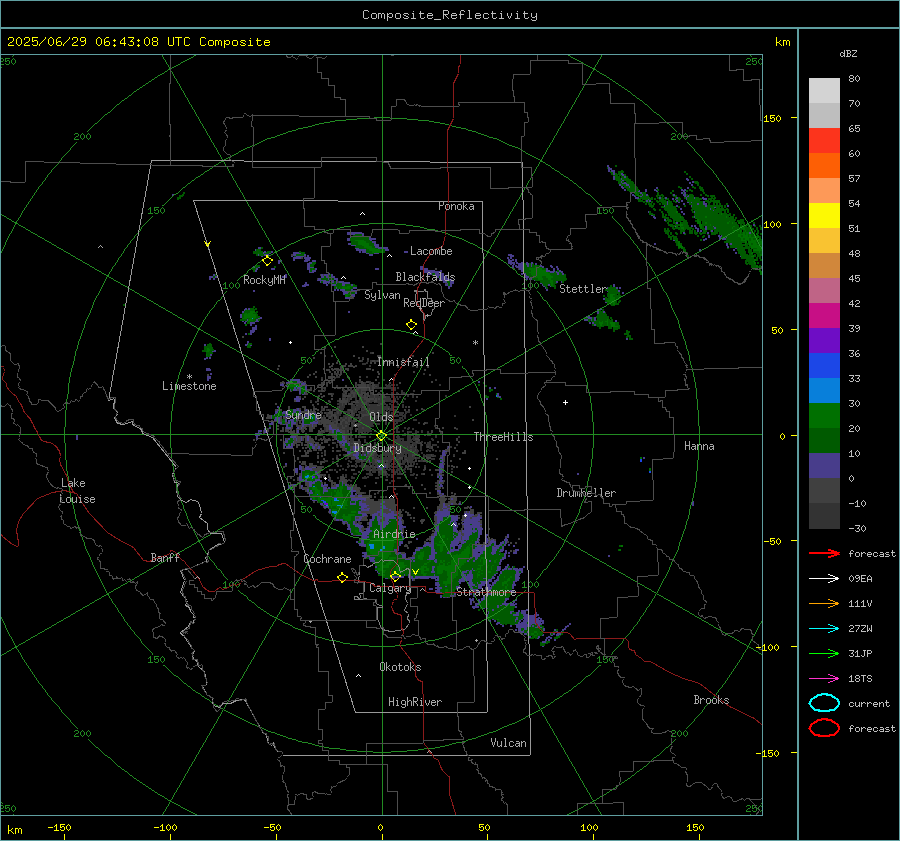Click the asterisk marker east of Innisfail
Viewport: 900px width, 841px height.
tap(475, 343)
